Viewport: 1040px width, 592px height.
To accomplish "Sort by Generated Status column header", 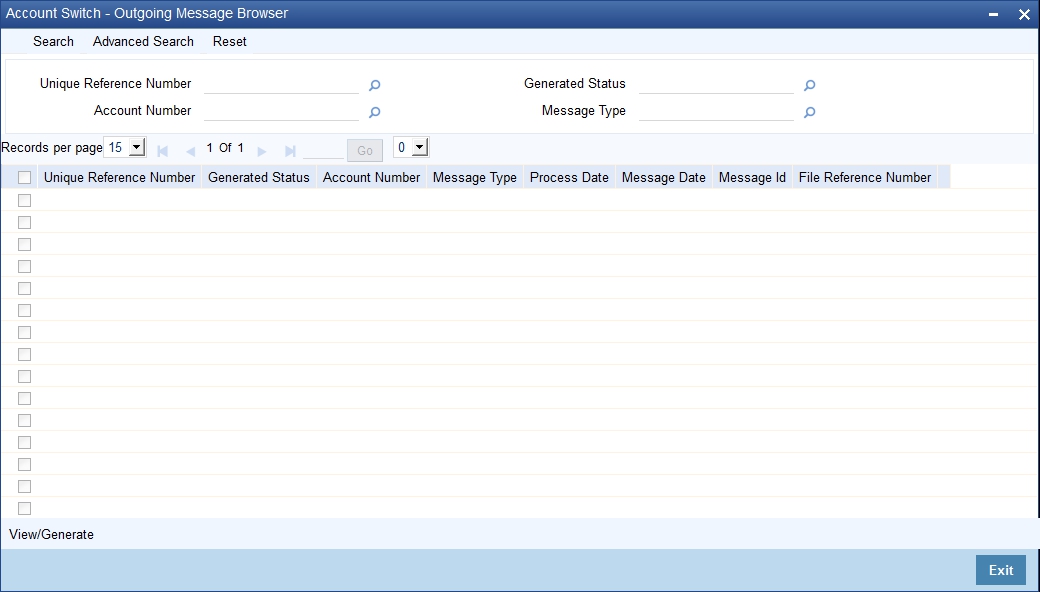I will pyautogui.click(x=259, y=177).
